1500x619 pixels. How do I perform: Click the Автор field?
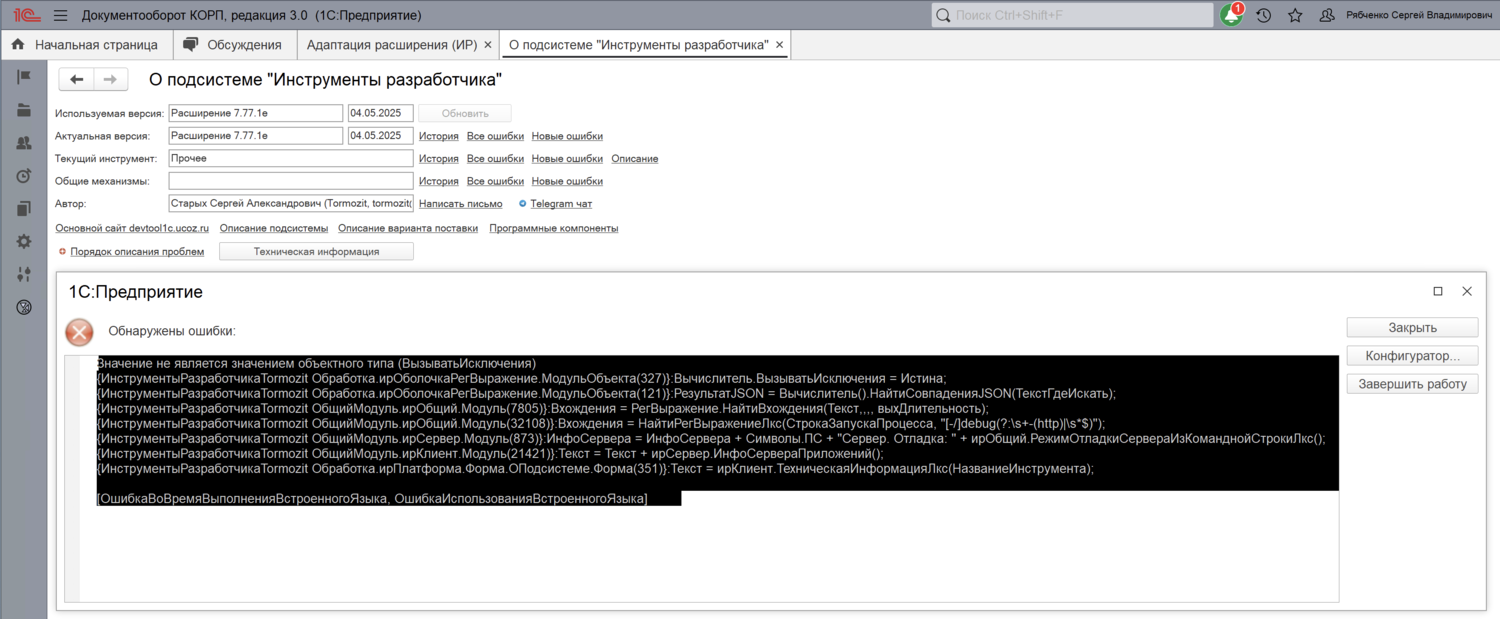(x=291, y=204)
